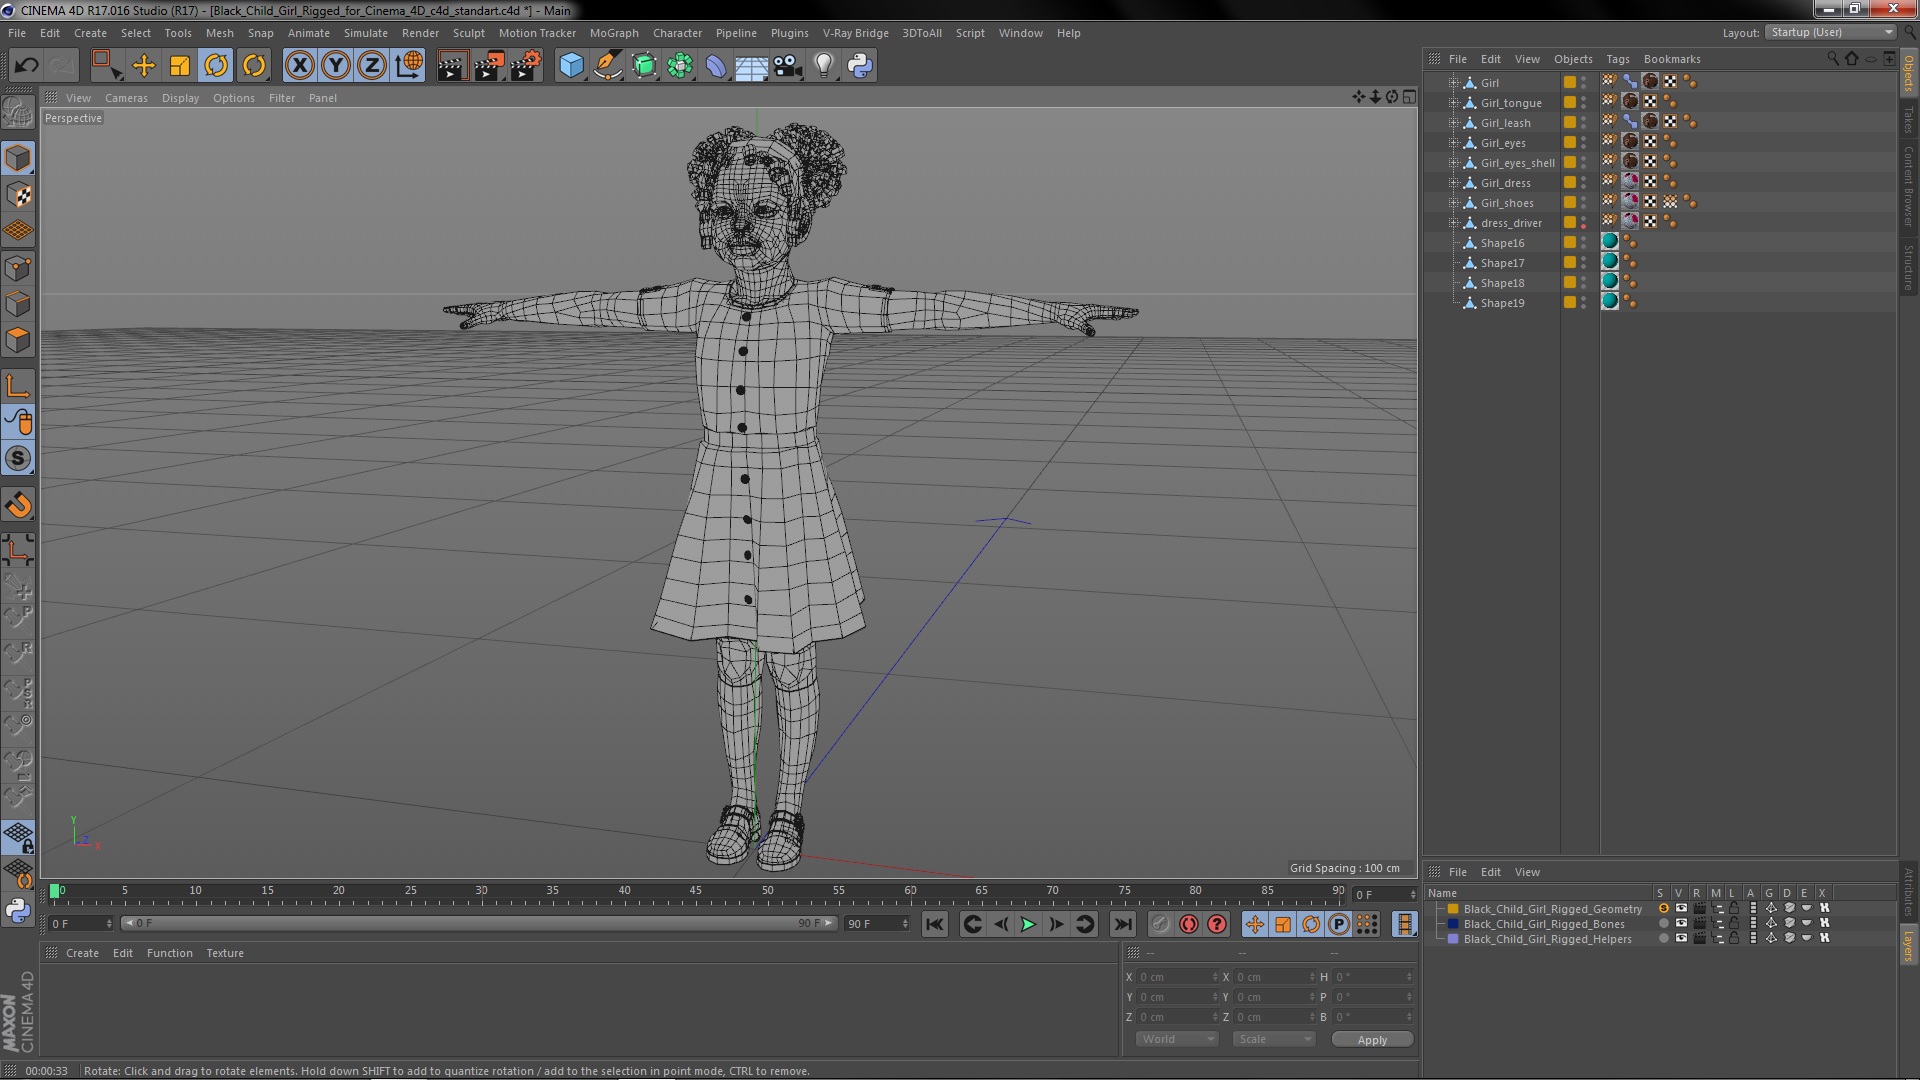Go to end of animation

1123,925
